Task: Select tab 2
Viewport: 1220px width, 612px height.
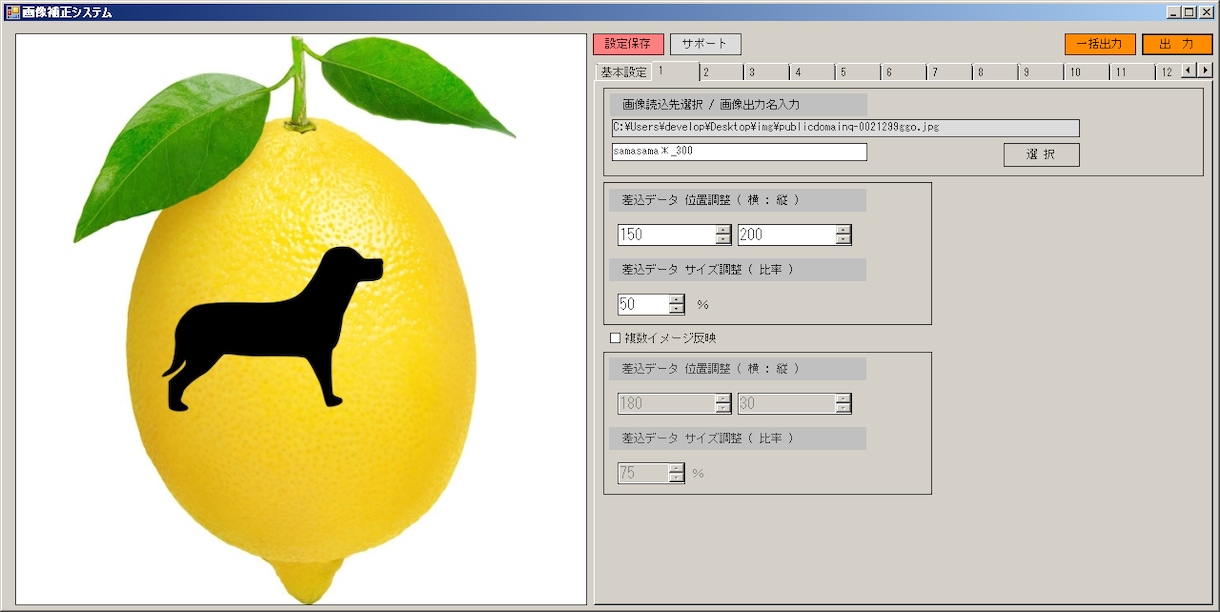Action: pyautogui.click(x=720, y=72)
